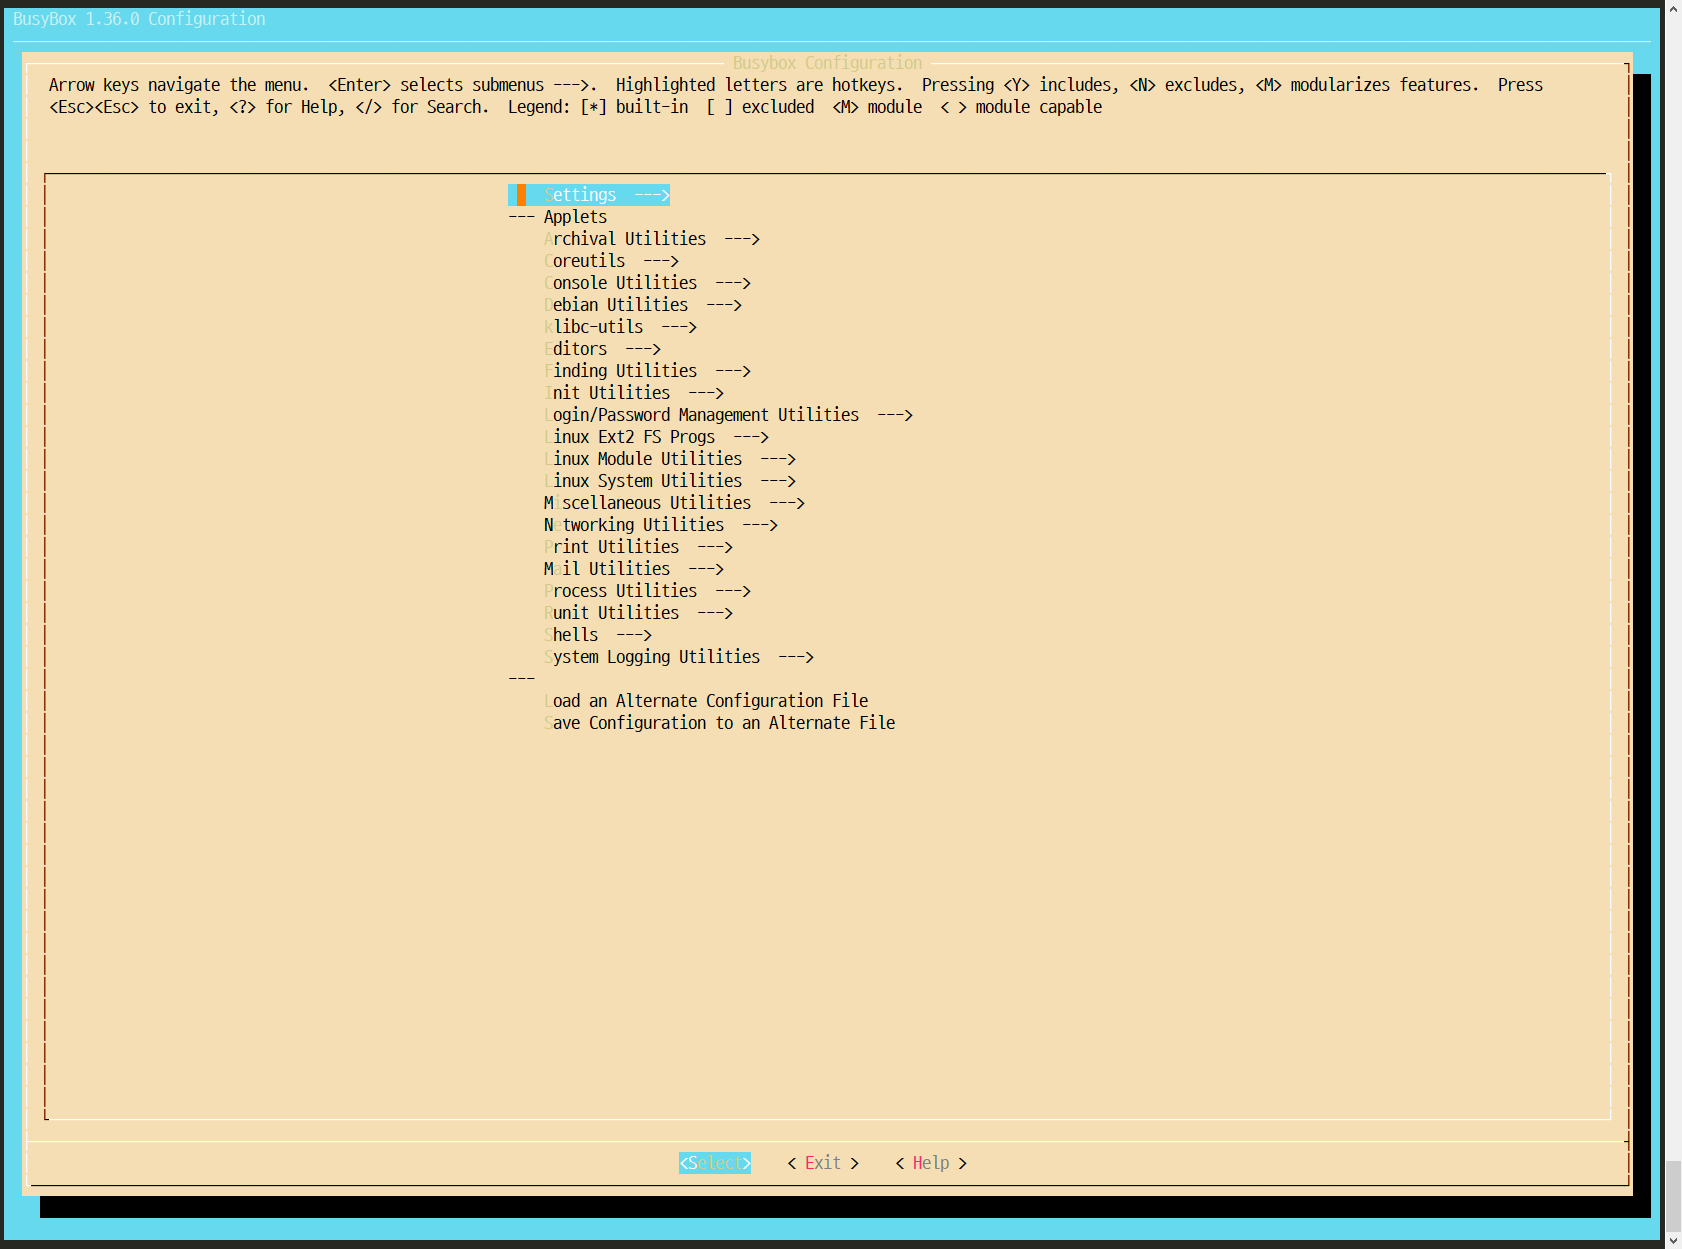Open Linux System Utilities submenu
The image size is (1682, 1249).
pyautogui.click(x=670, y=481)
